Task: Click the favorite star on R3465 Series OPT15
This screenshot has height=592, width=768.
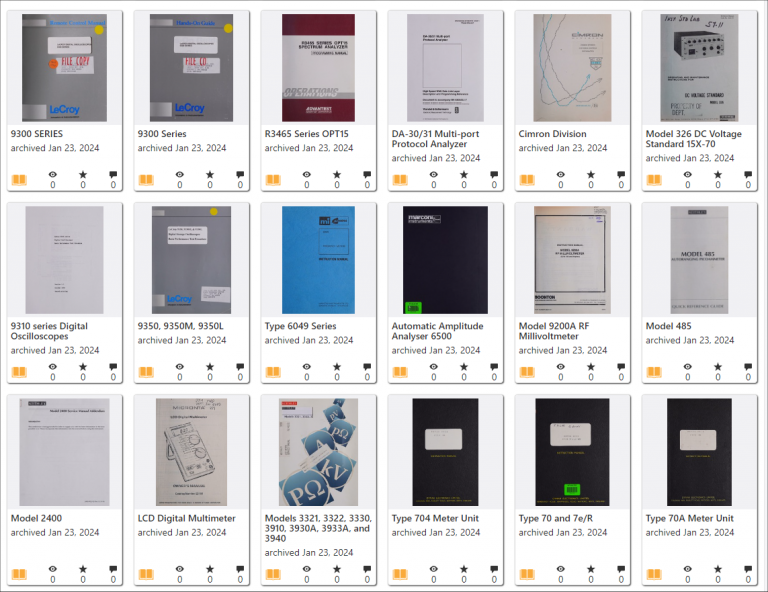Action: pyautogui.click(x=337, y=174)
